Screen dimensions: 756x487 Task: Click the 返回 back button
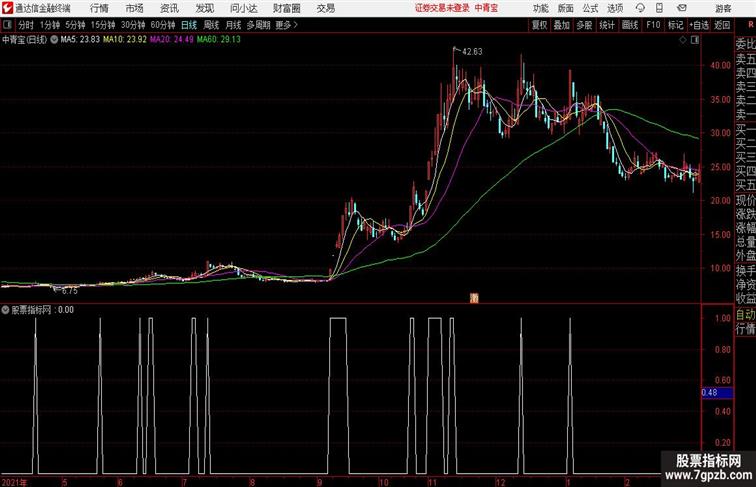tap(722, 25)
